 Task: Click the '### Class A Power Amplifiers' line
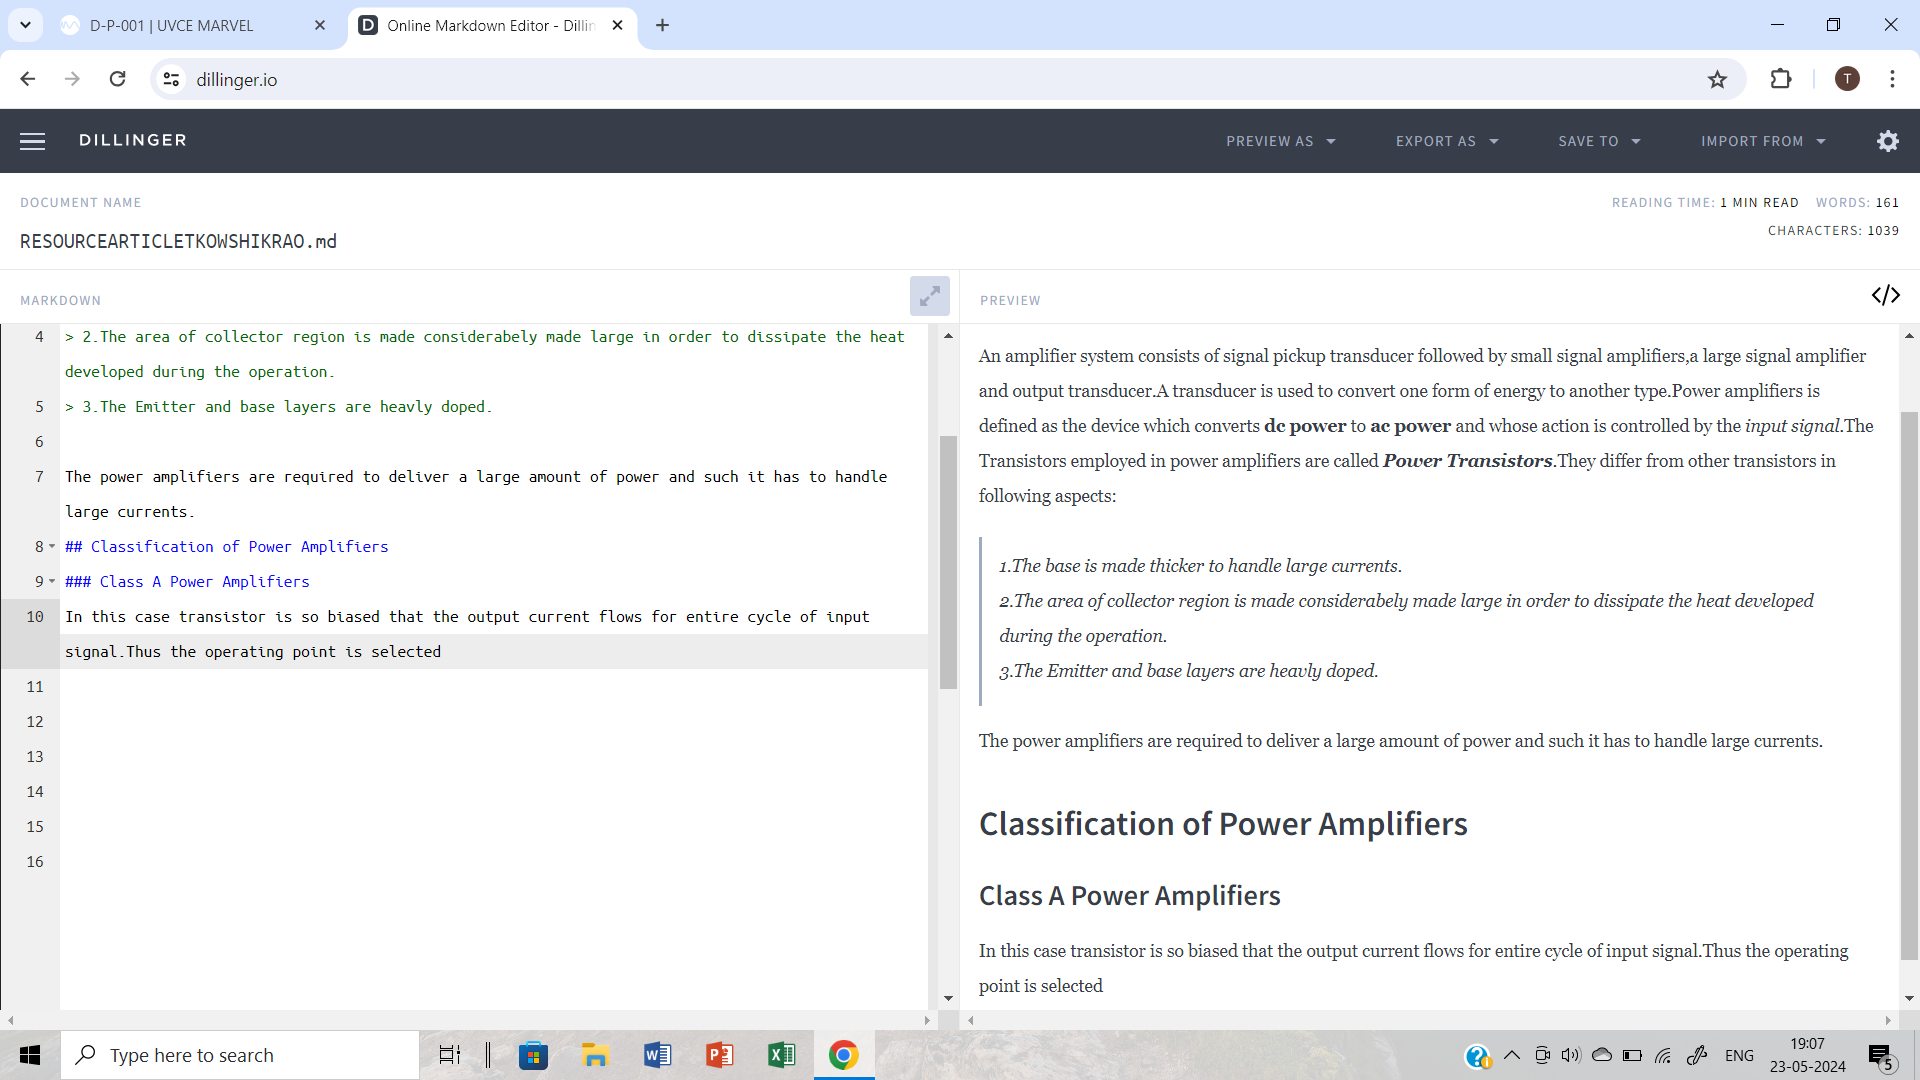187,581
